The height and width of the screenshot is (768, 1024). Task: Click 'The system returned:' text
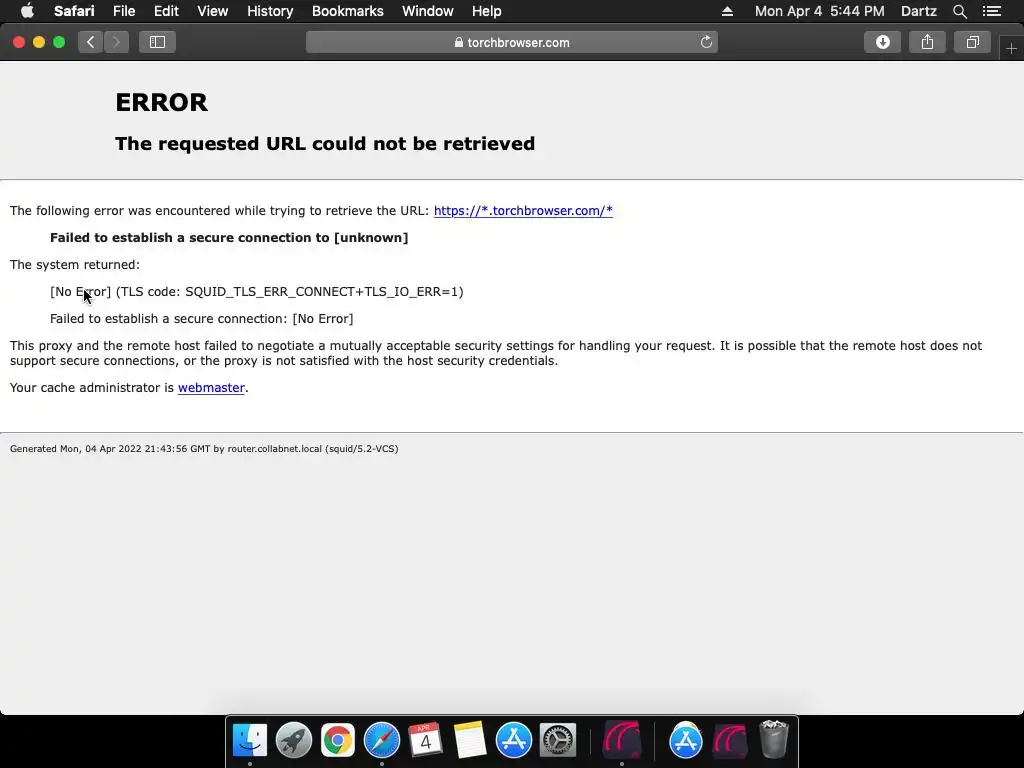(74, 264)
